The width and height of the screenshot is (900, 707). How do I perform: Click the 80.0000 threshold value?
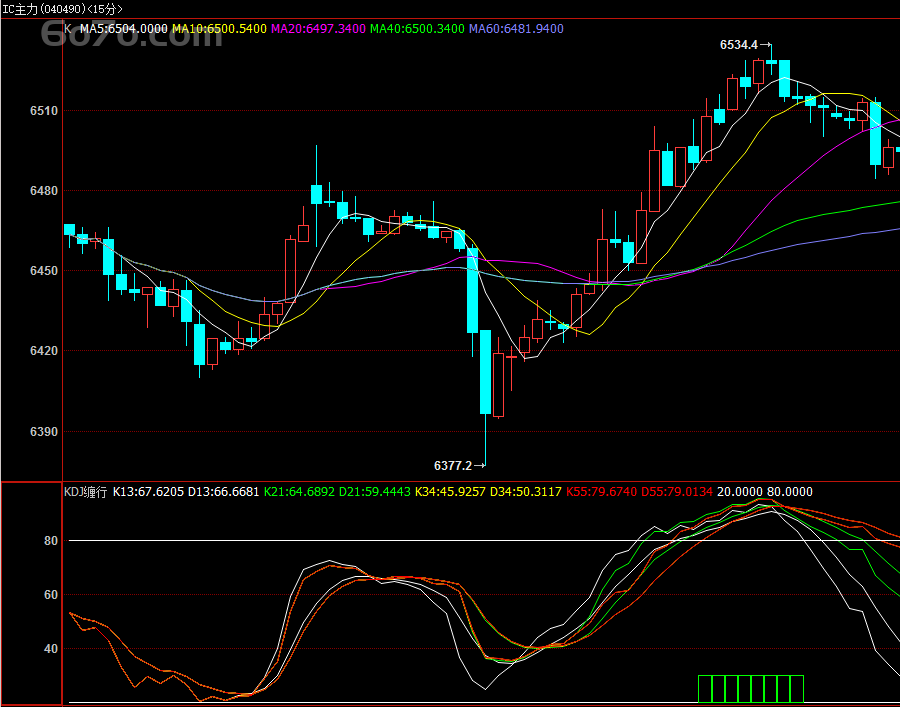[790, 492]
